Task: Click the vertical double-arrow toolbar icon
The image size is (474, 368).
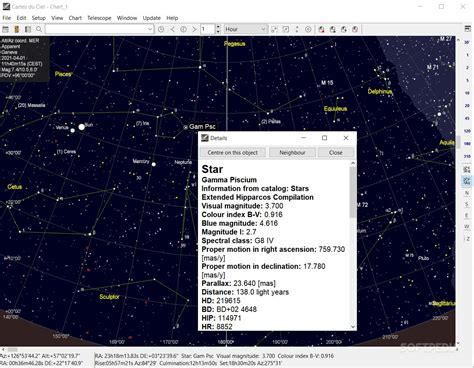Action: point(297,29)
